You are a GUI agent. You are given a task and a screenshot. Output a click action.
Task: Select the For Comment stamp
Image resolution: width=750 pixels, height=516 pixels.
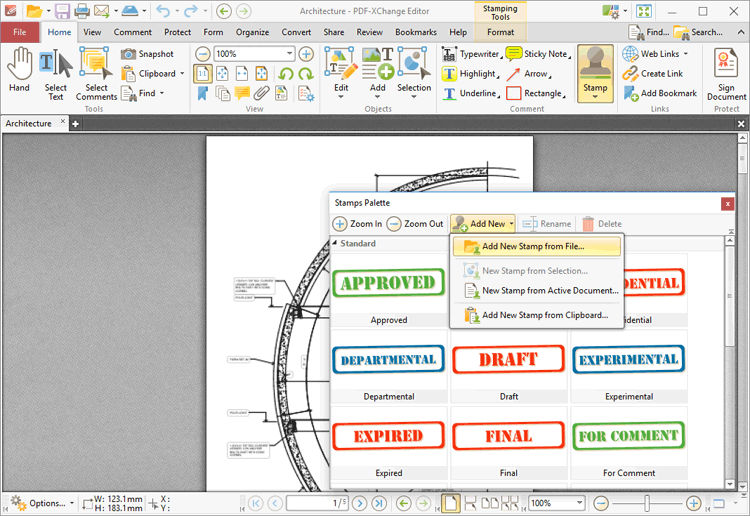pos(629,443)
